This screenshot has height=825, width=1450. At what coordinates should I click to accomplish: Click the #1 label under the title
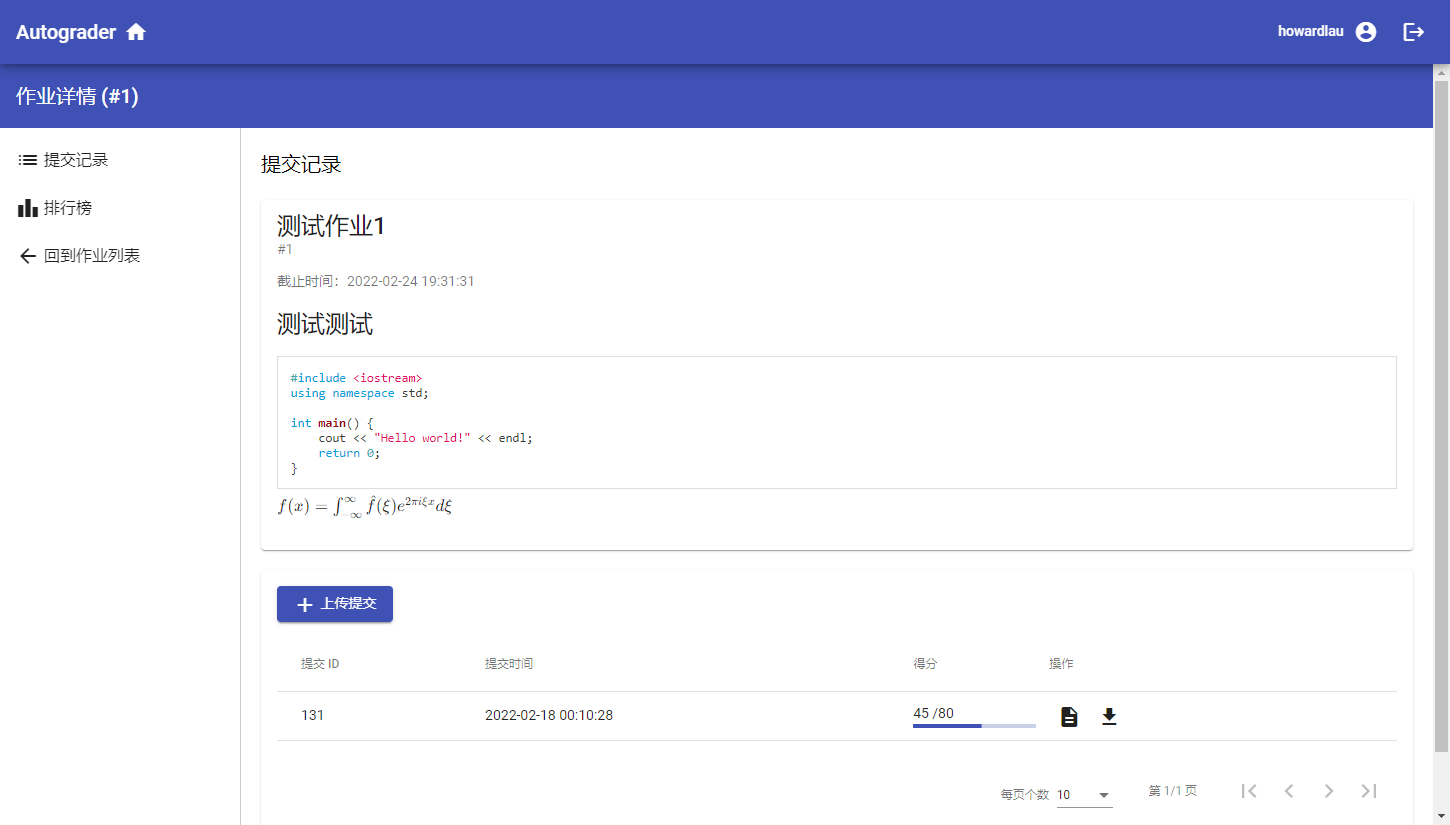pos(285,249)
